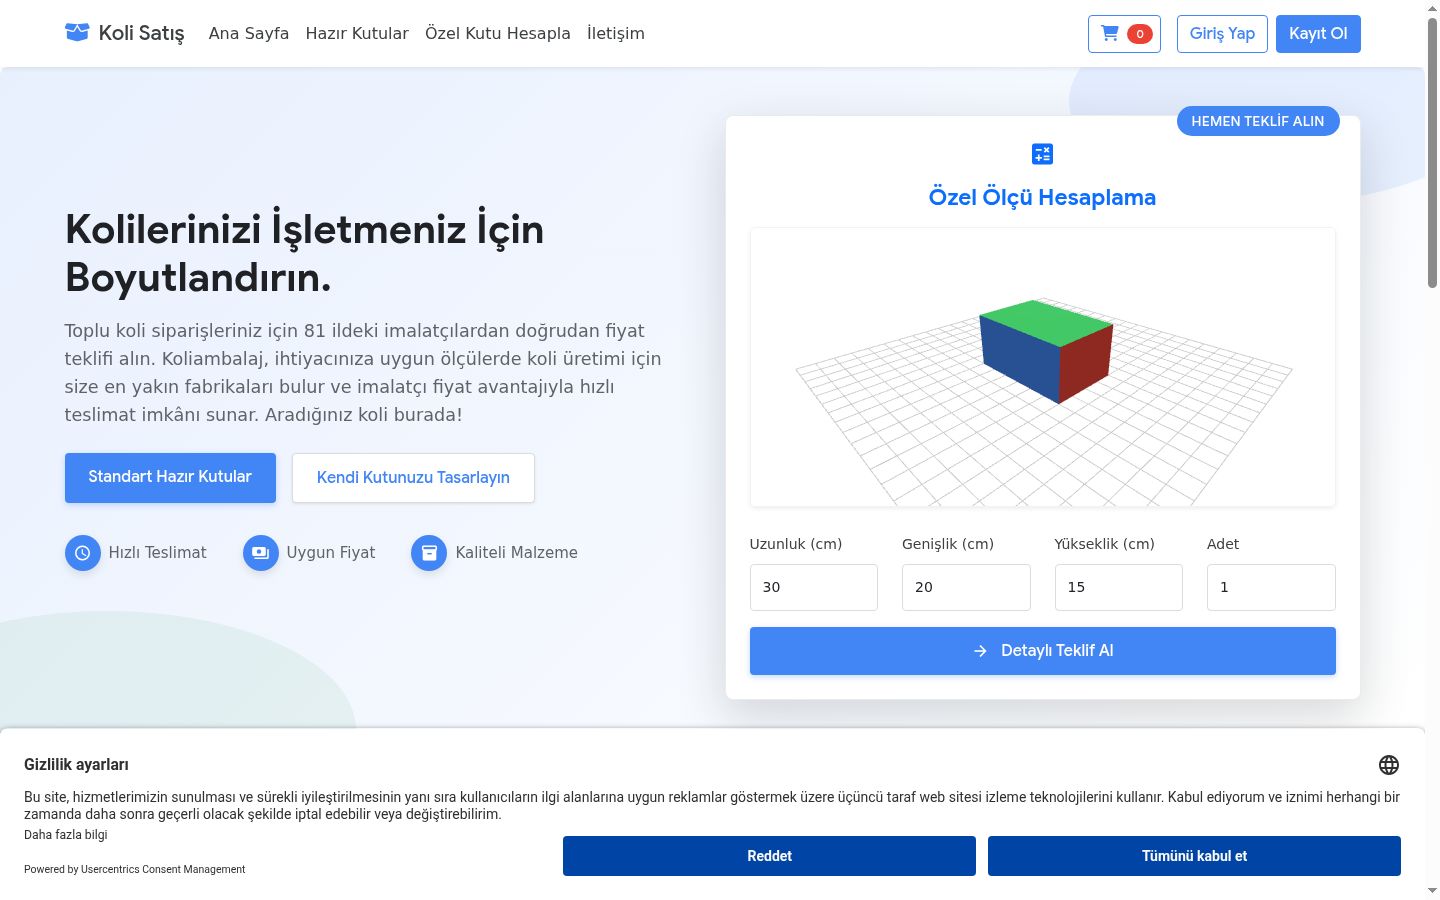
Task: Click the Koli Satış brand name
Action: (x=141, y=33)
